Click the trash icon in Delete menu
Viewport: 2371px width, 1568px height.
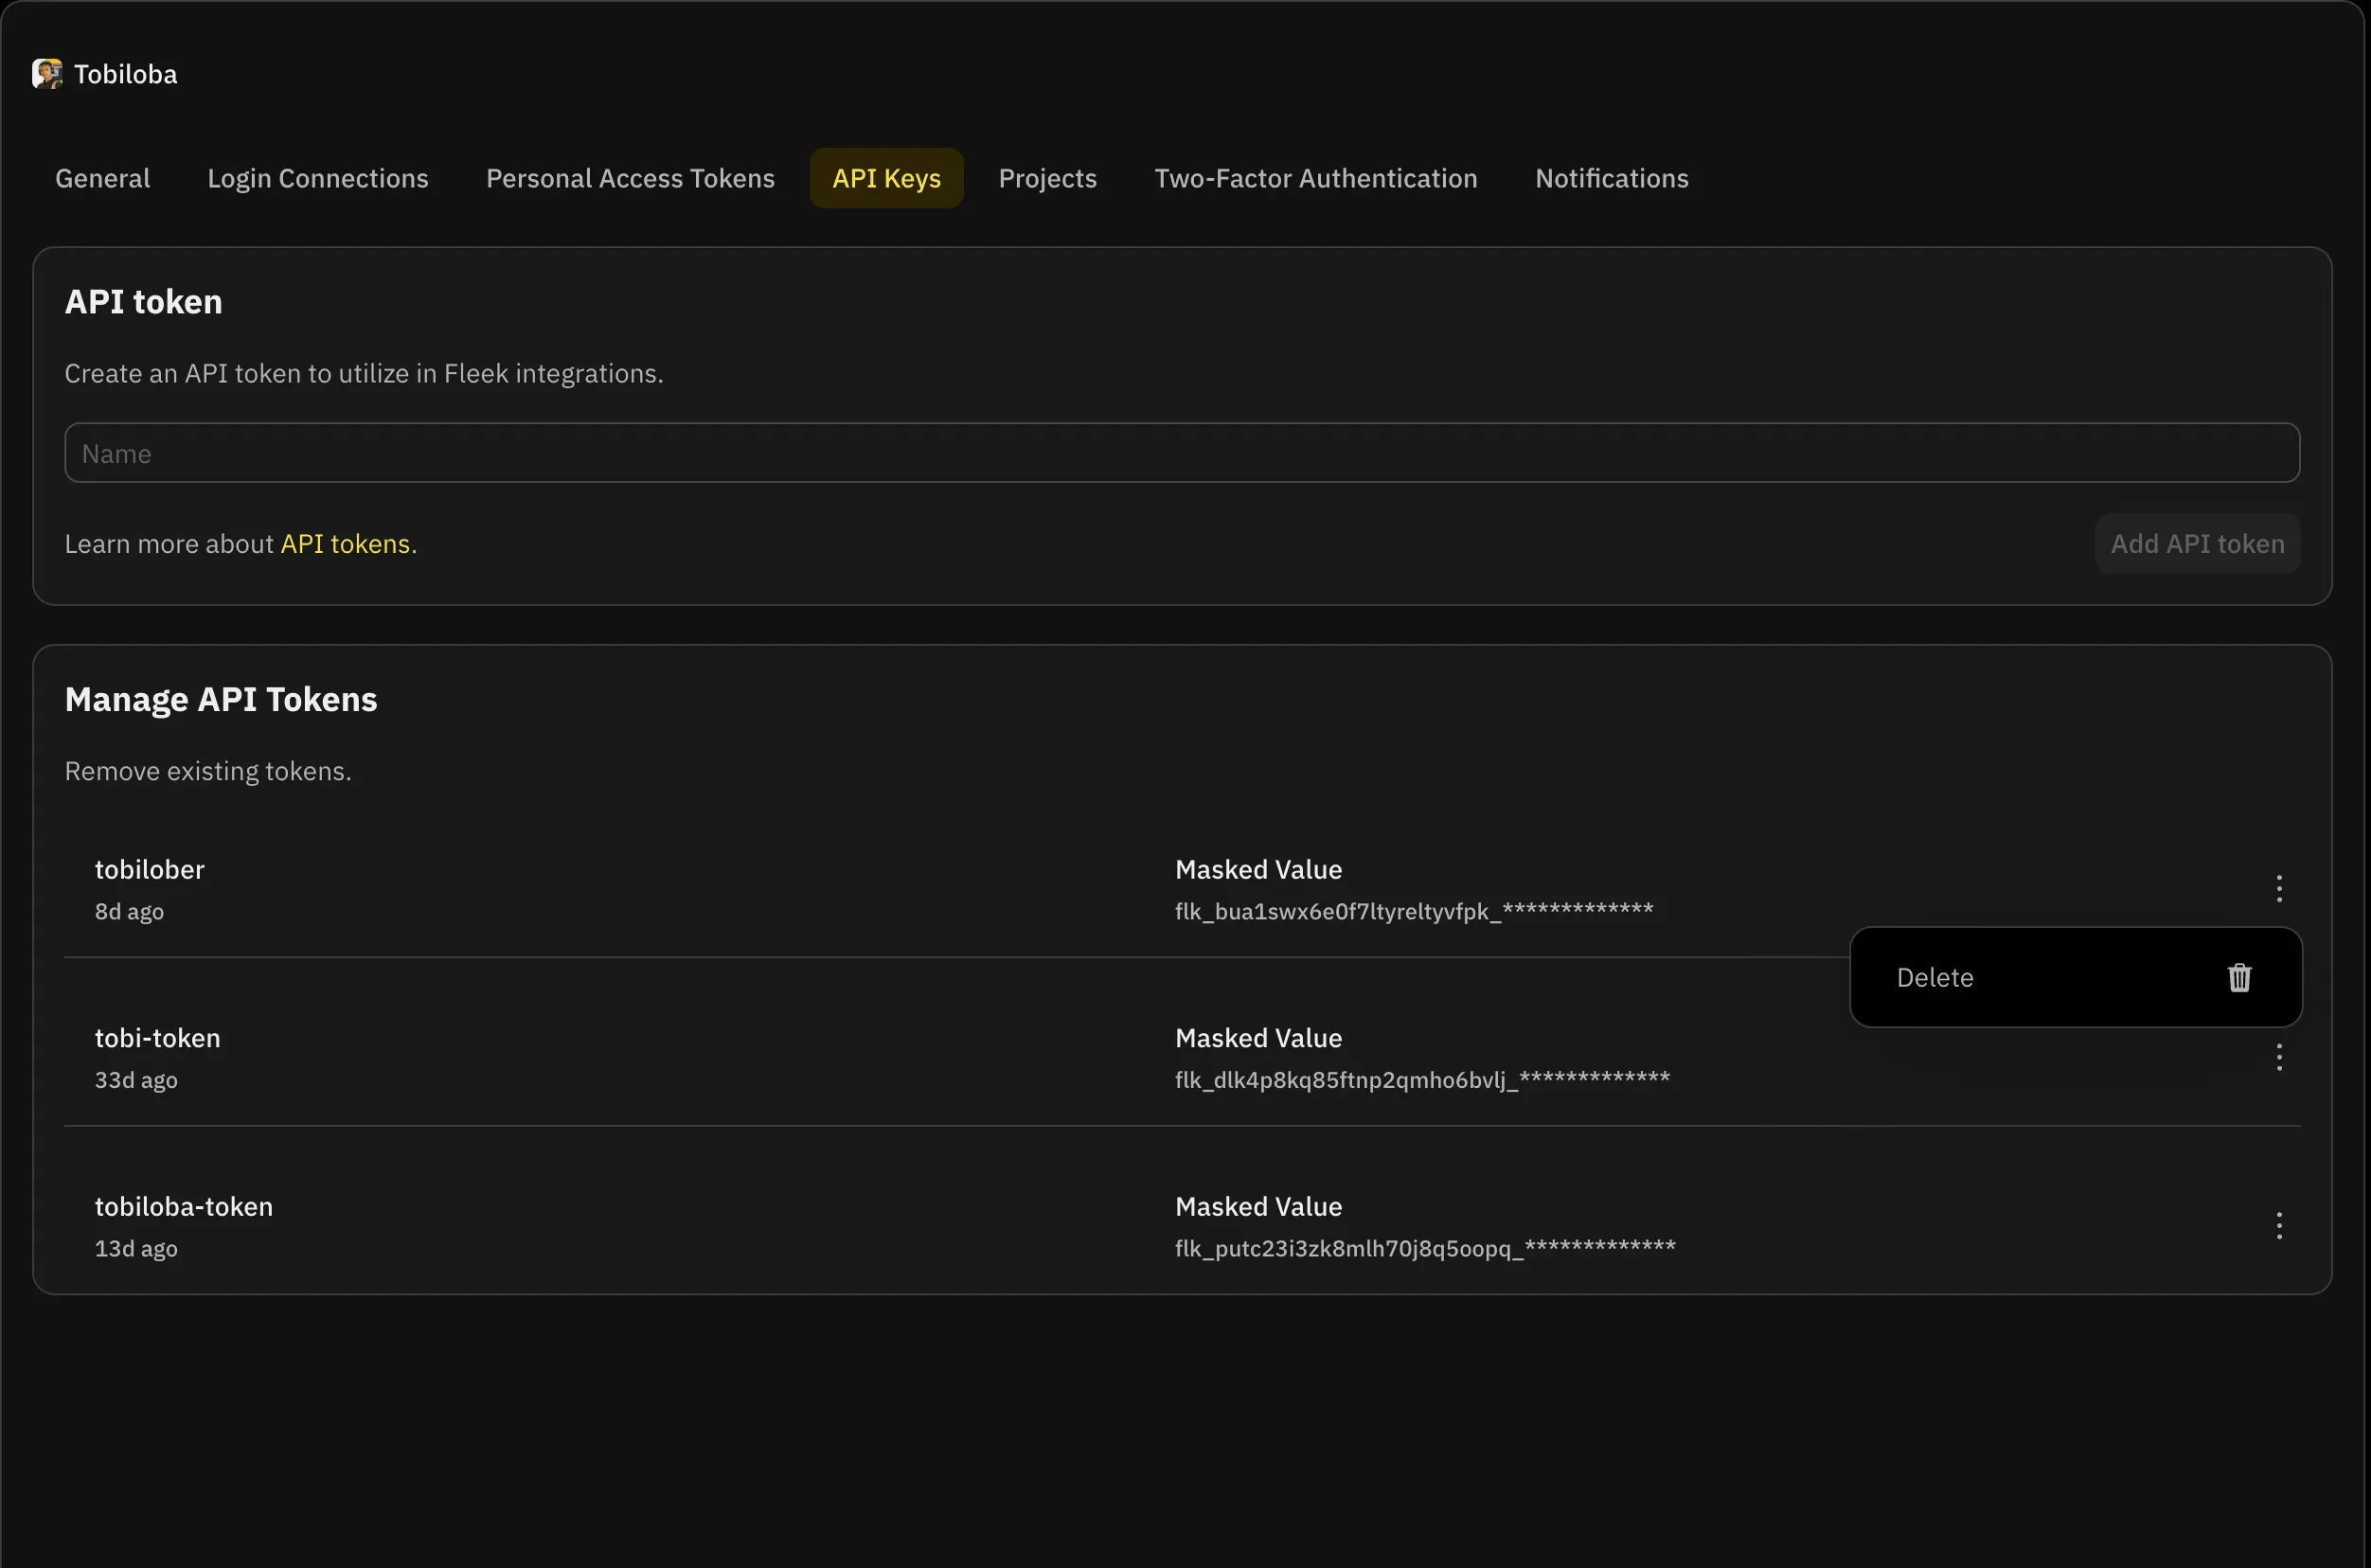click(x=2239, y=978)
